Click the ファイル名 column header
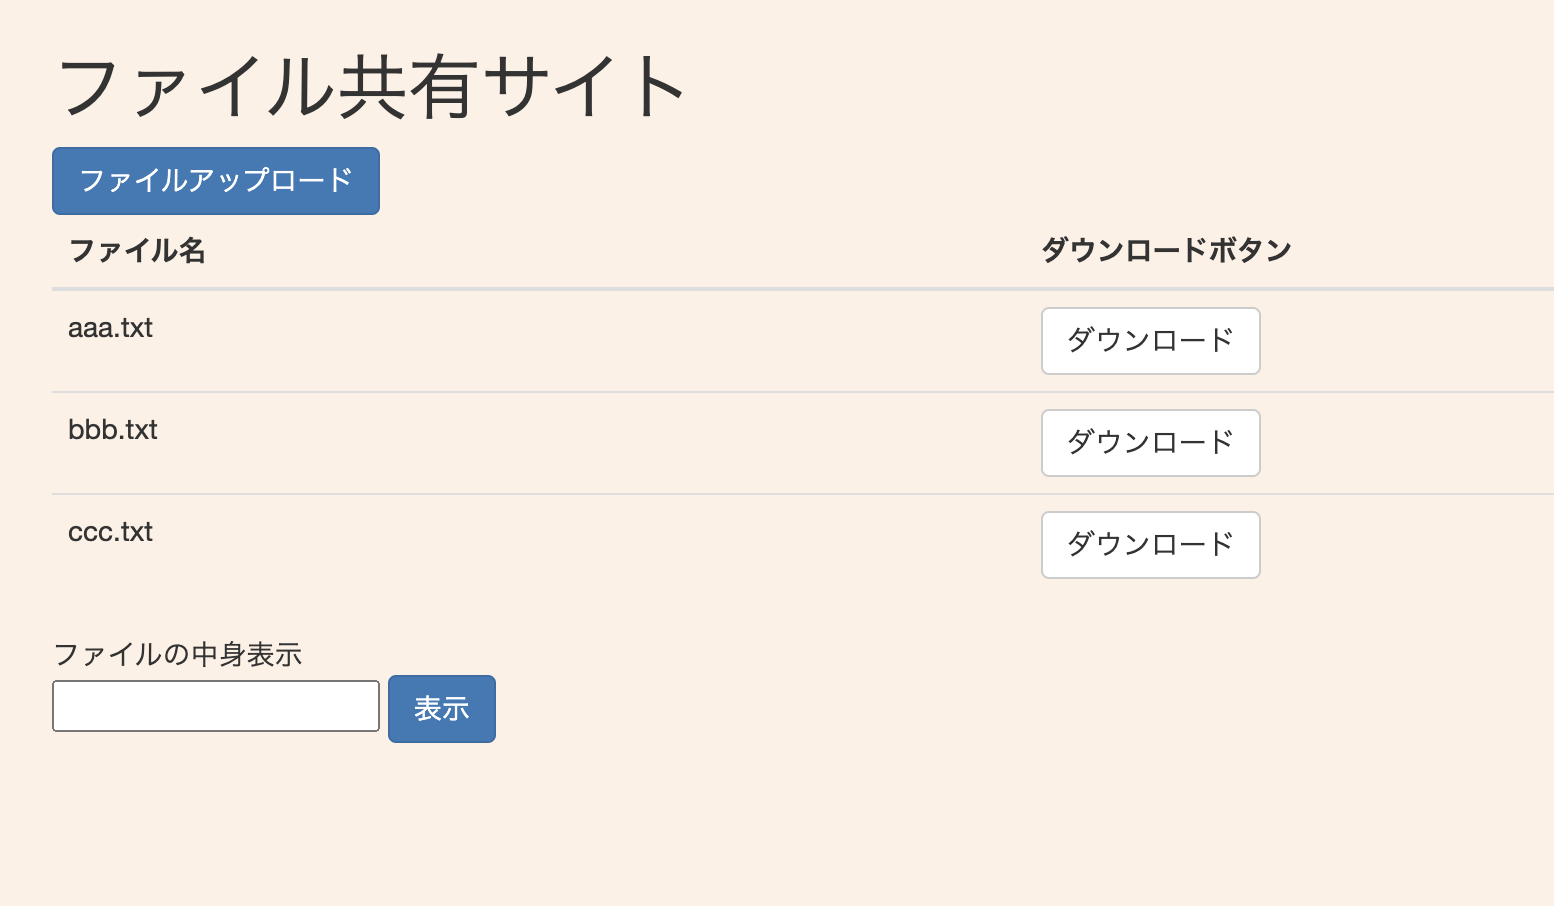This screenshot has width=1554, height=906. click(137, 250)
